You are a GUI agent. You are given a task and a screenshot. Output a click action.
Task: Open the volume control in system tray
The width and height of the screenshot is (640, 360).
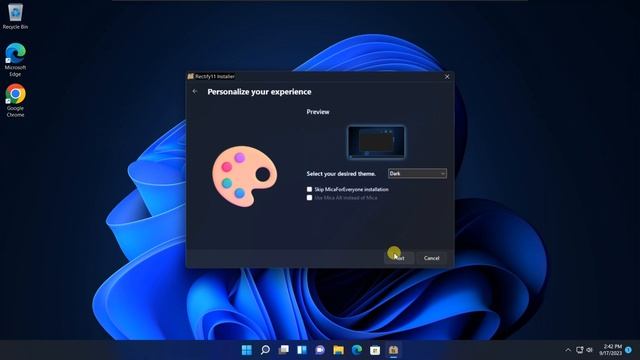tap(589, 350)
